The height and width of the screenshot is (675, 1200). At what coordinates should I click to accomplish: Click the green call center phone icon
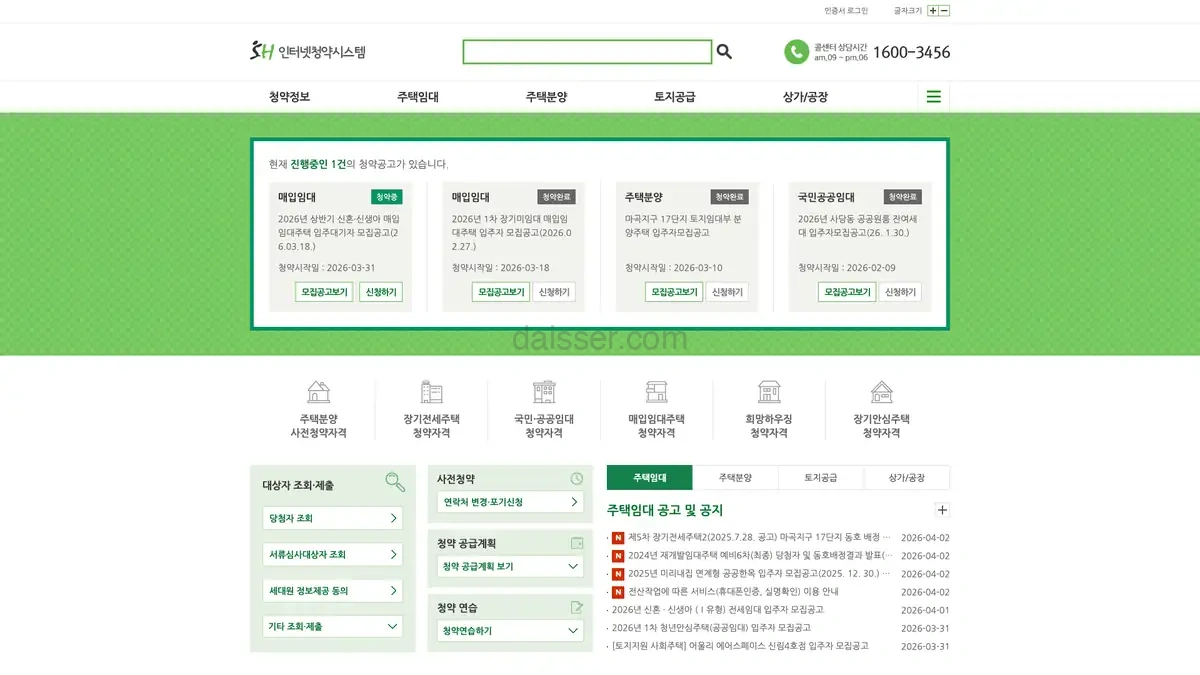(x=796, y=52)
